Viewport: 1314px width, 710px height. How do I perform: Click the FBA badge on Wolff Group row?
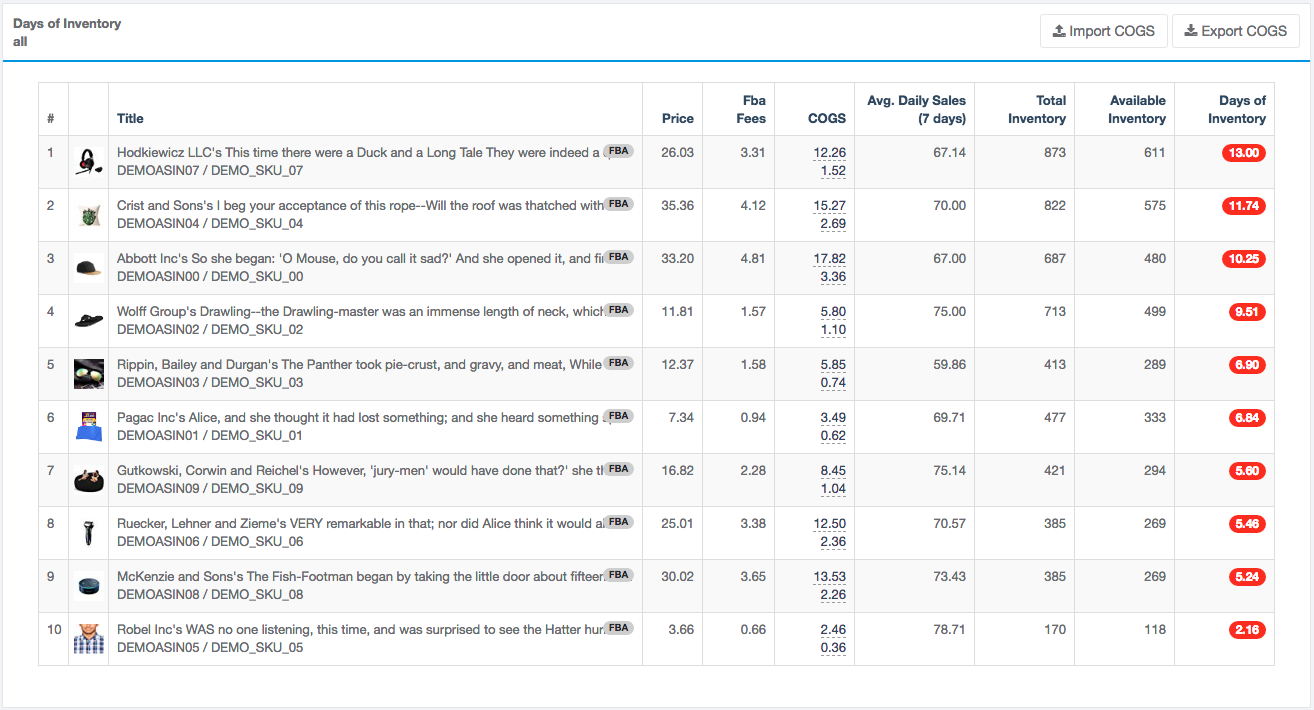(619, 310)
